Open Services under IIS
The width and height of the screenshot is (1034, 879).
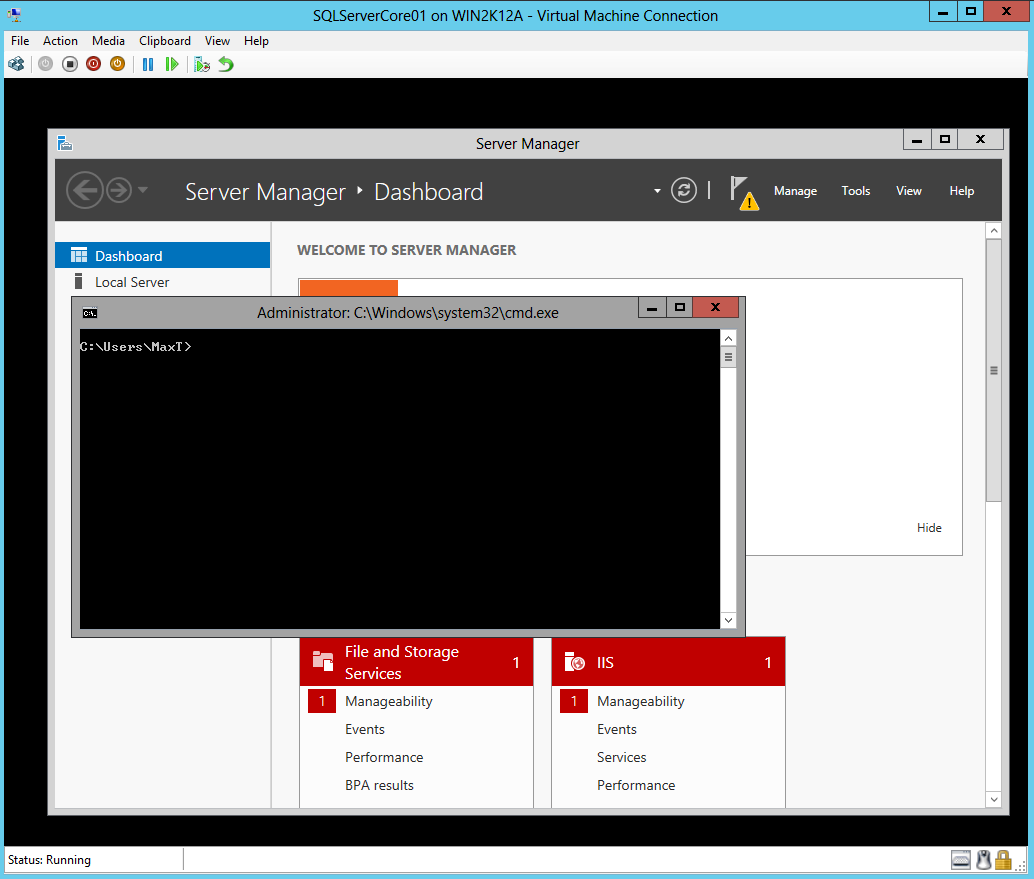tap(621, 757)
